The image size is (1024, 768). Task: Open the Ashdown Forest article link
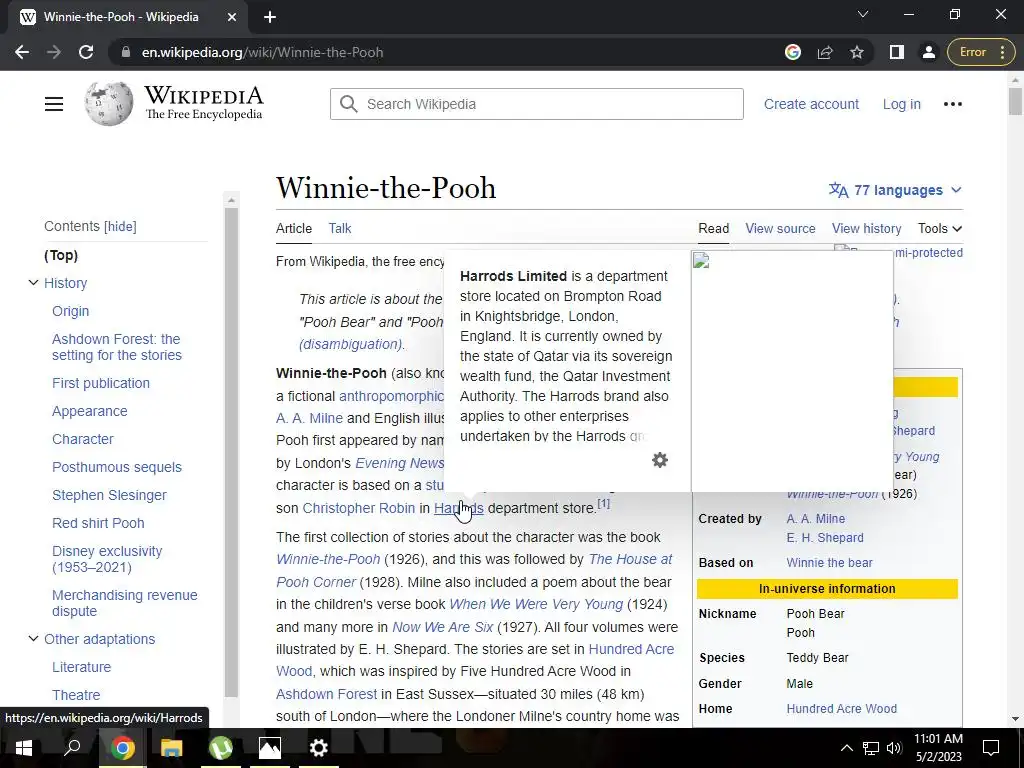coord(327,694)
